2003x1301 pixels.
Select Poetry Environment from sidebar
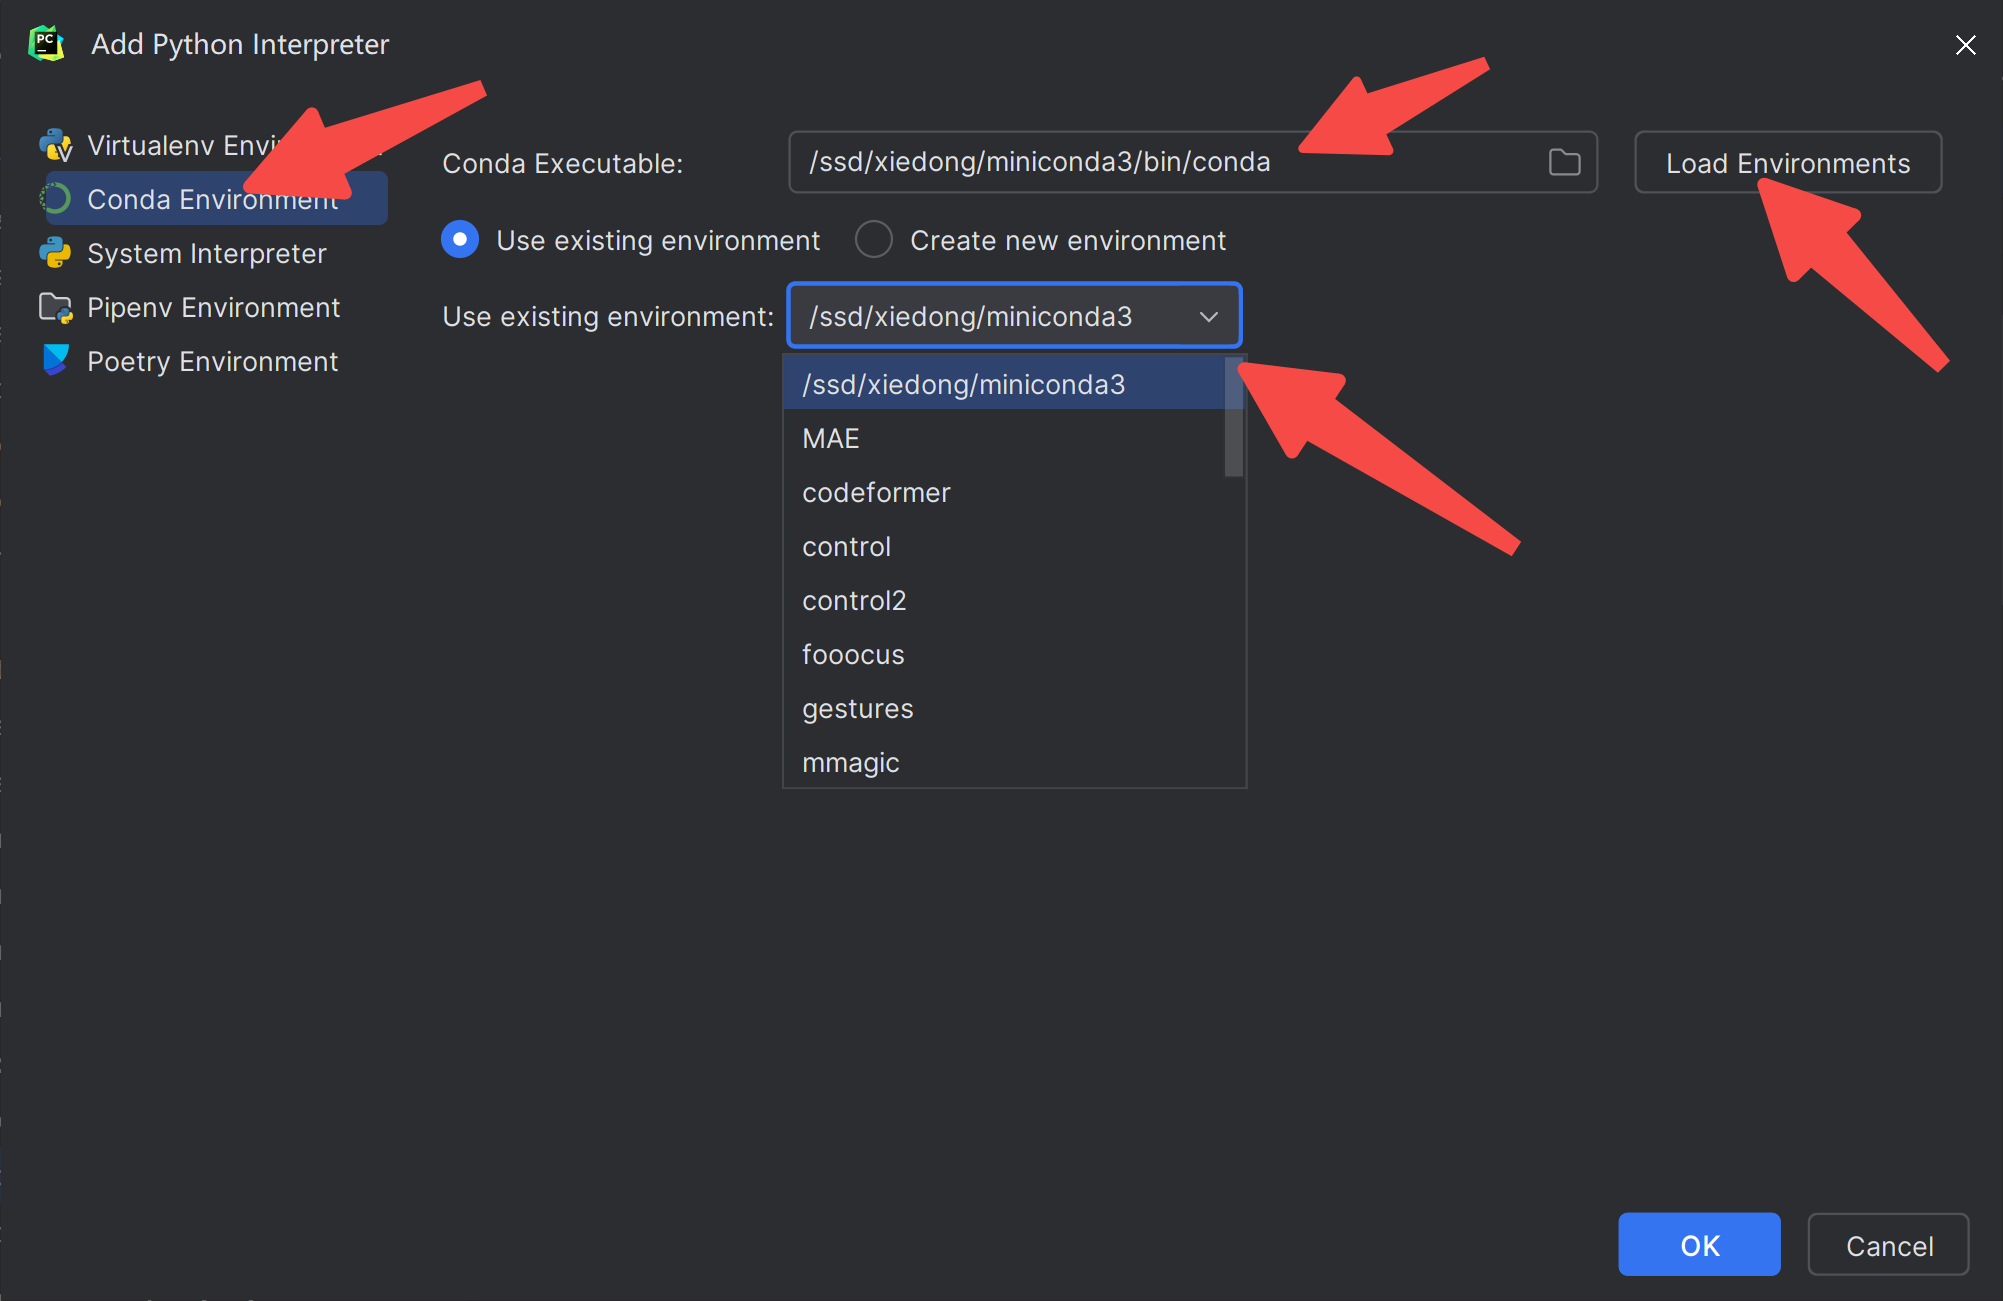point(215,359)
